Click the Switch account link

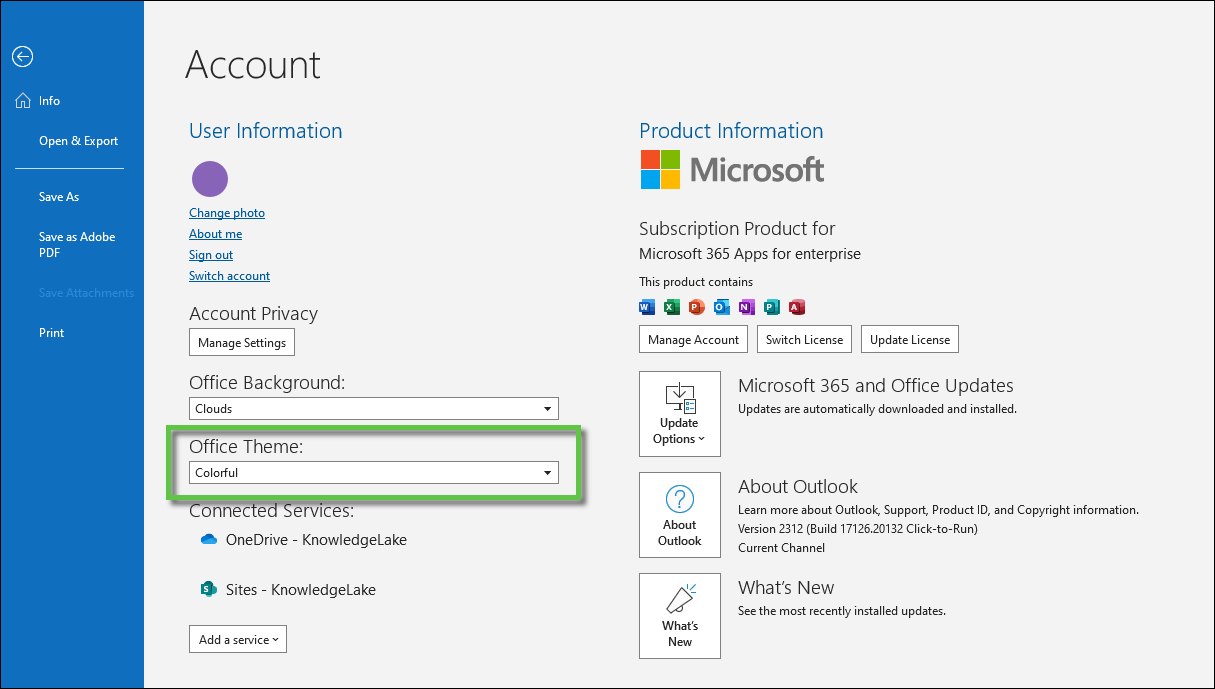point(229,276)
